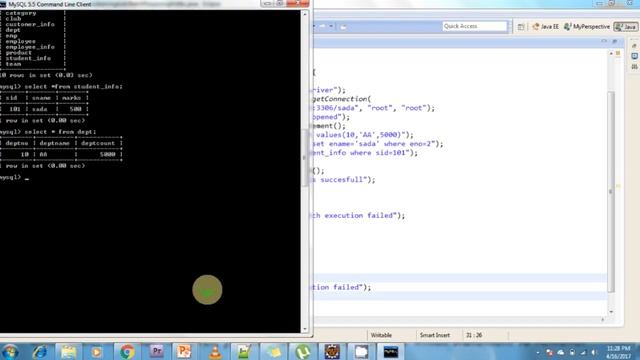Open Google Chrome from the taskbar
The image size is (640, 360).
click(x=127, y=351)
